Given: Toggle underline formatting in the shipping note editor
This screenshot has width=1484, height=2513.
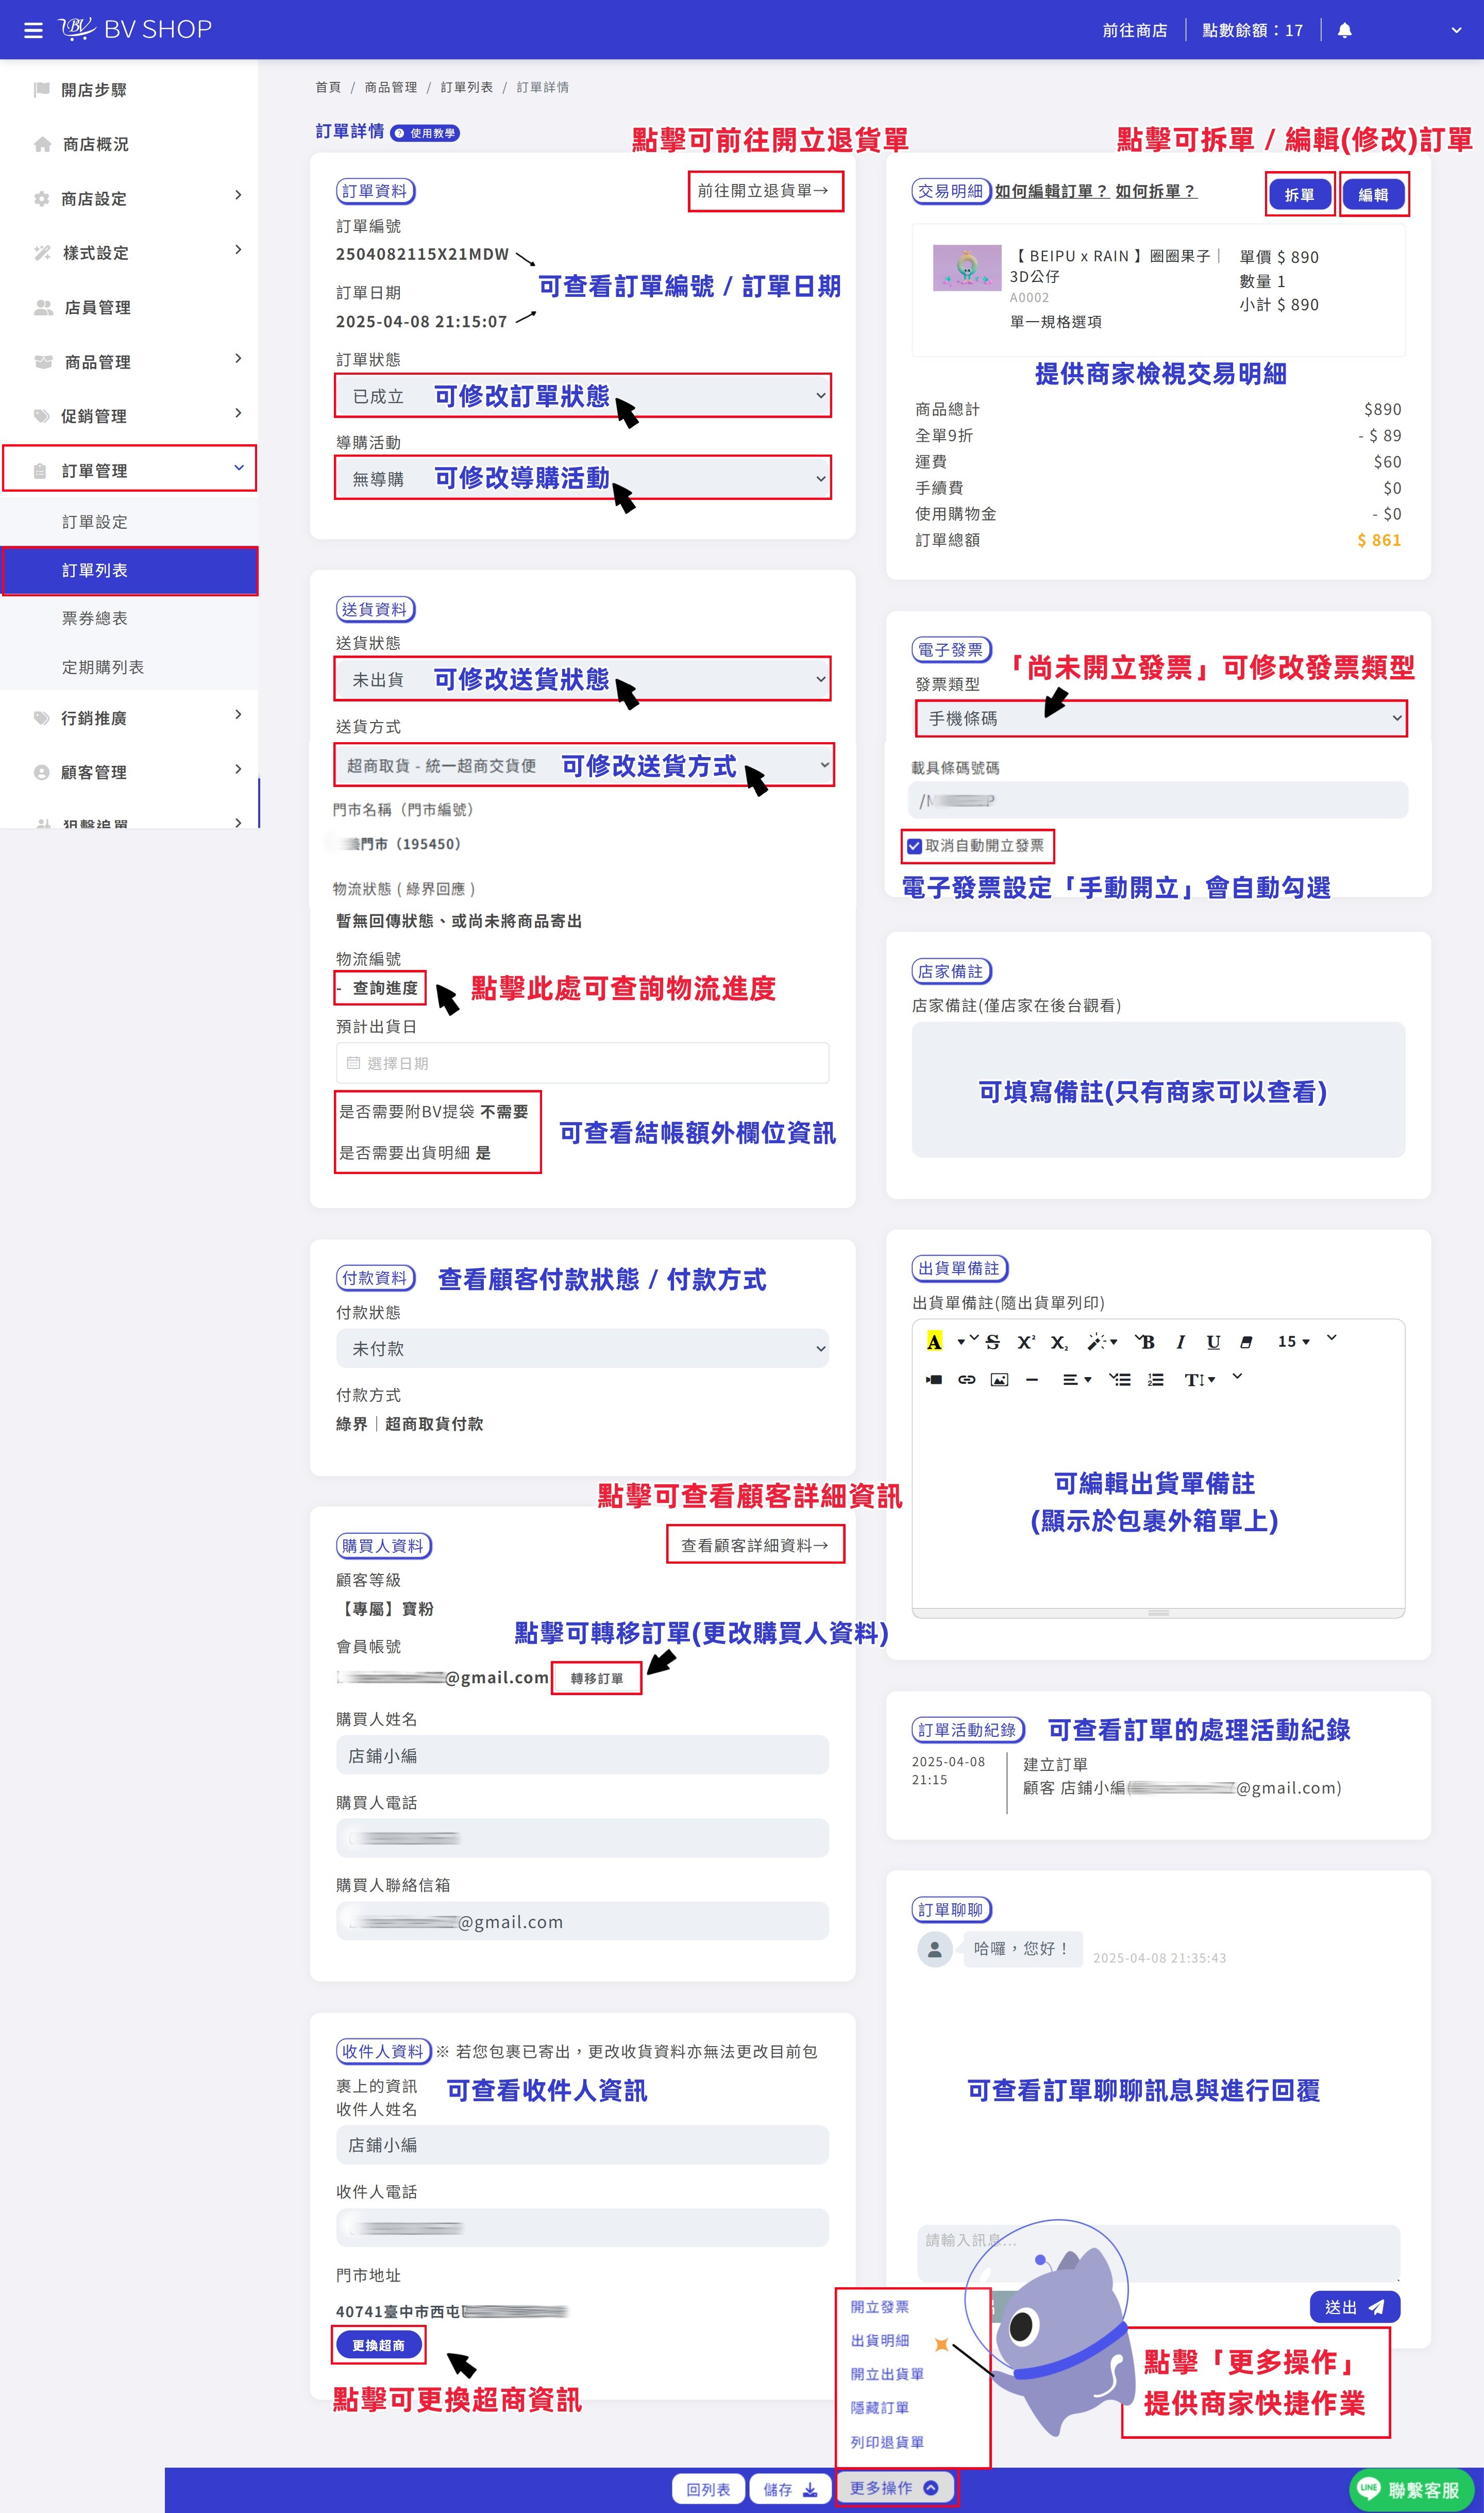Looking at the screenshot, I should coord(1213,1342).
